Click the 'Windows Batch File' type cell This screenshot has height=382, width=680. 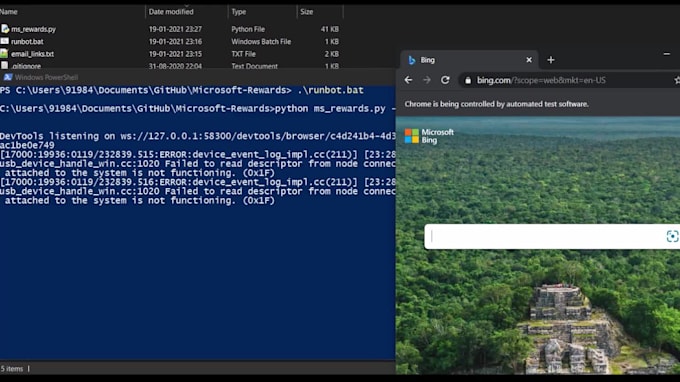point(261,42)
